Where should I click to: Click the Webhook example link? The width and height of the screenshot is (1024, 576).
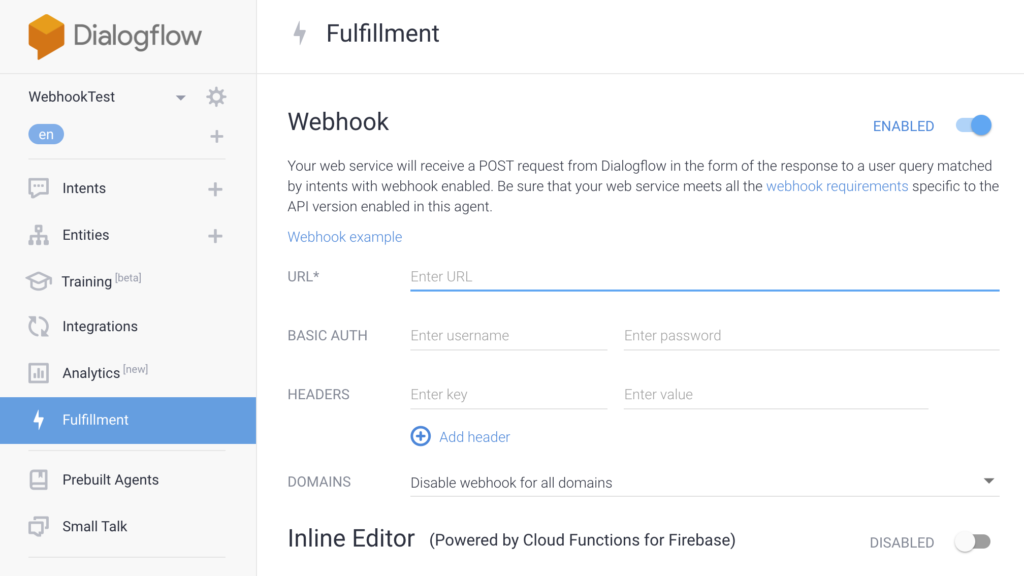click(345, 237)
